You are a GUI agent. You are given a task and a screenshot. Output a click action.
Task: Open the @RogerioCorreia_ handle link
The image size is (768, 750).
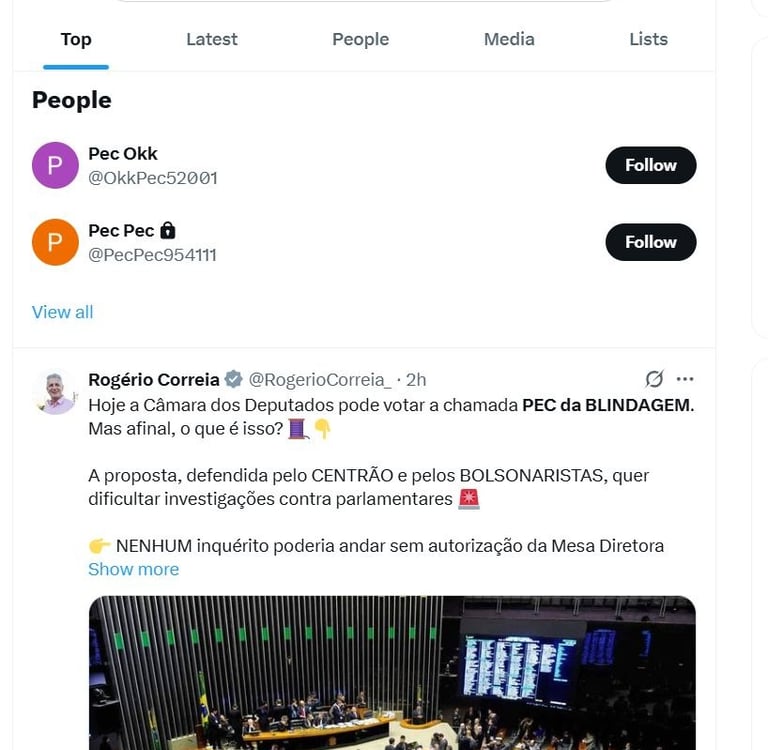click(320, 379)
